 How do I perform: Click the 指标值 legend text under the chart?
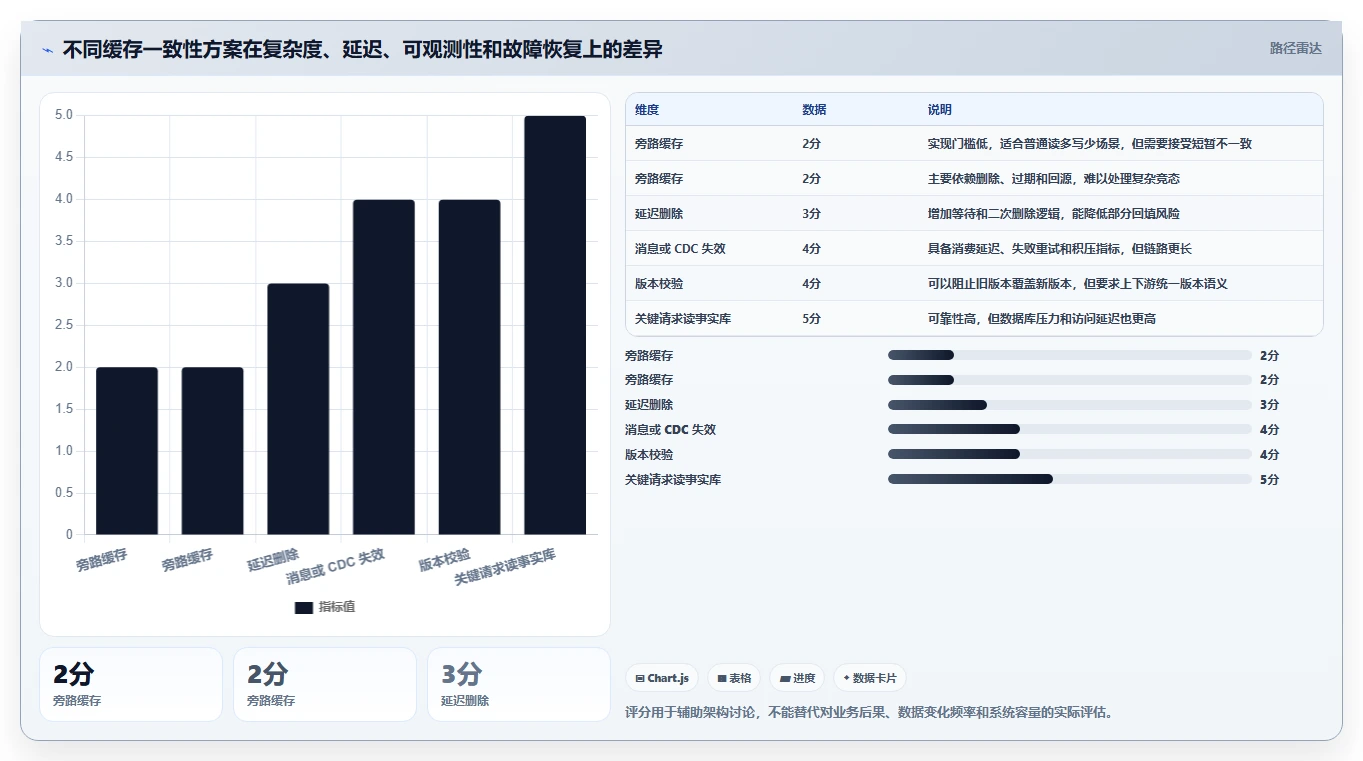pyautogui.click(x=337, y=607)
